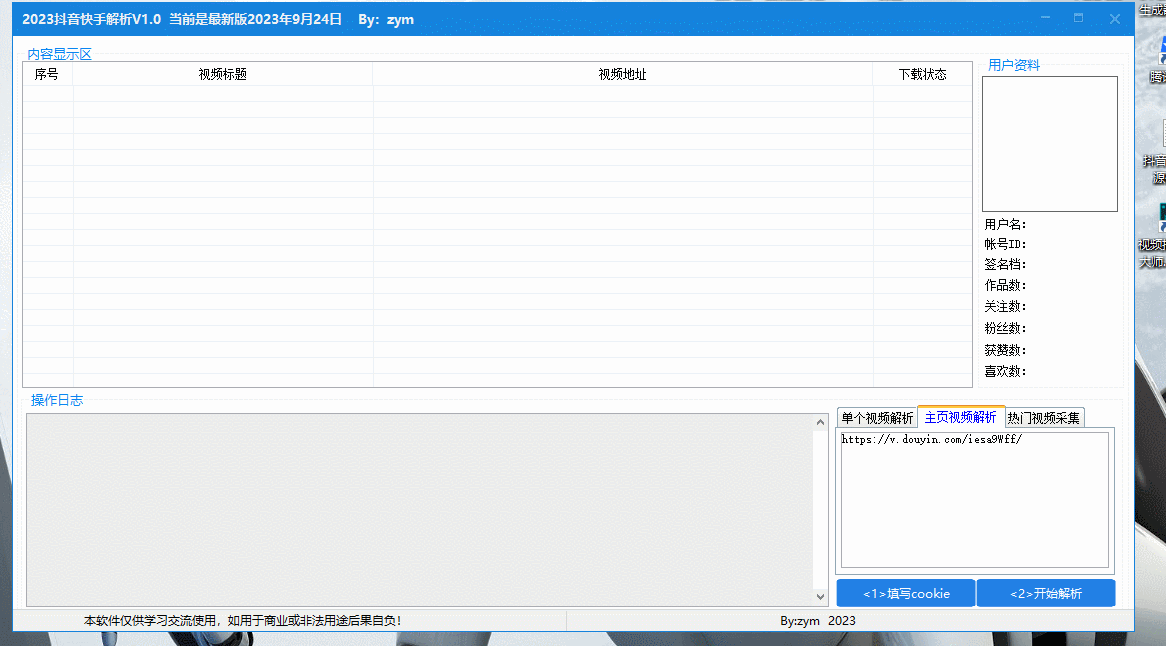Click the user avatar picture box

(1049, 143)
